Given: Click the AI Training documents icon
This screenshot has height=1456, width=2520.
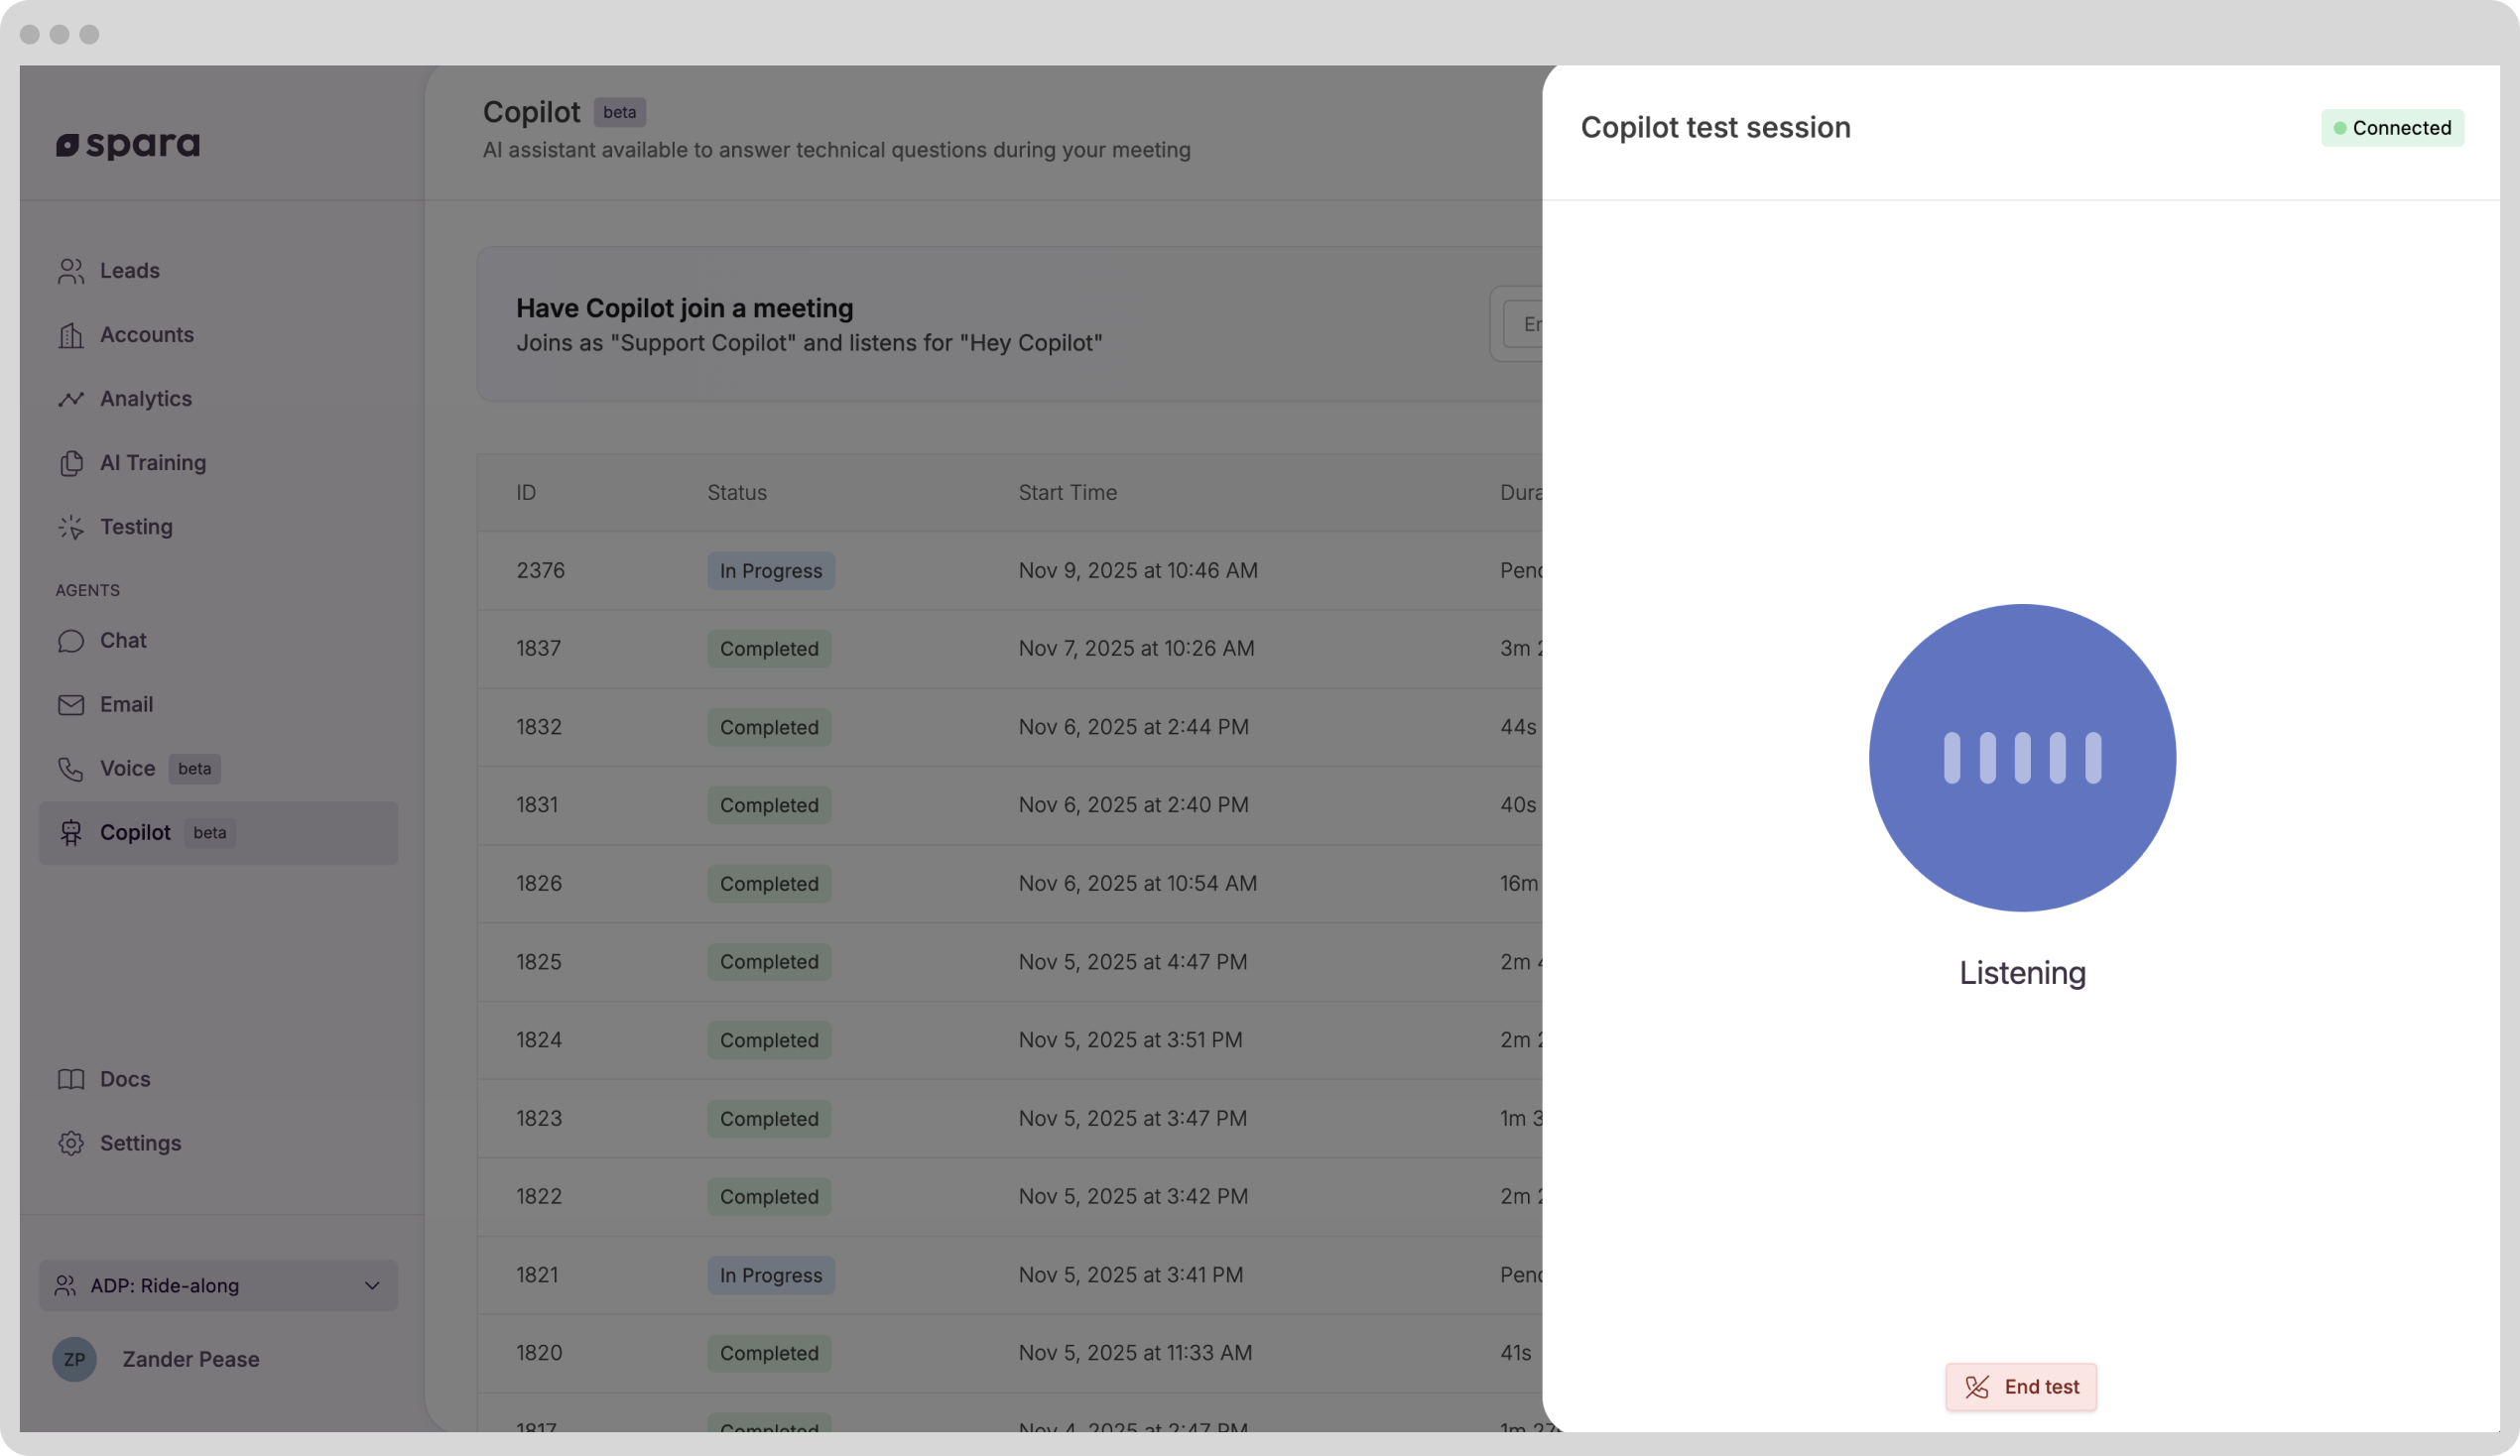Looking at the screenshot, I should (x=70, y=463).
